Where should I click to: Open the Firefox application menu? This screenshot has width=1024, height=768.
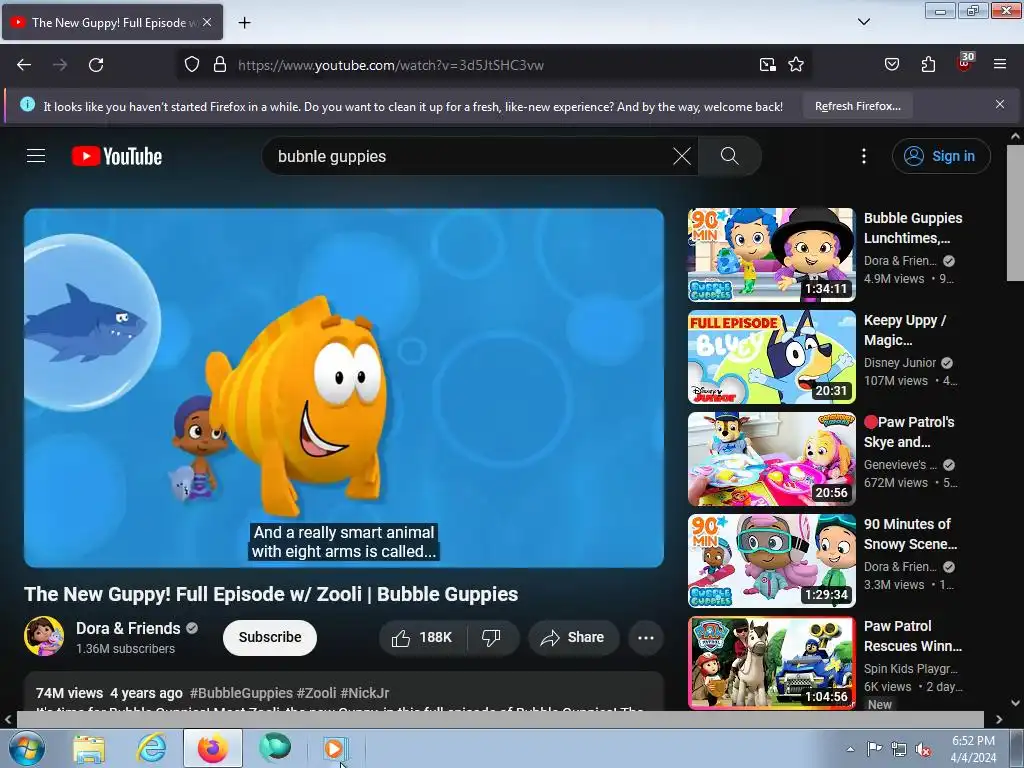pyautogui.click(x=1000, y=65)
